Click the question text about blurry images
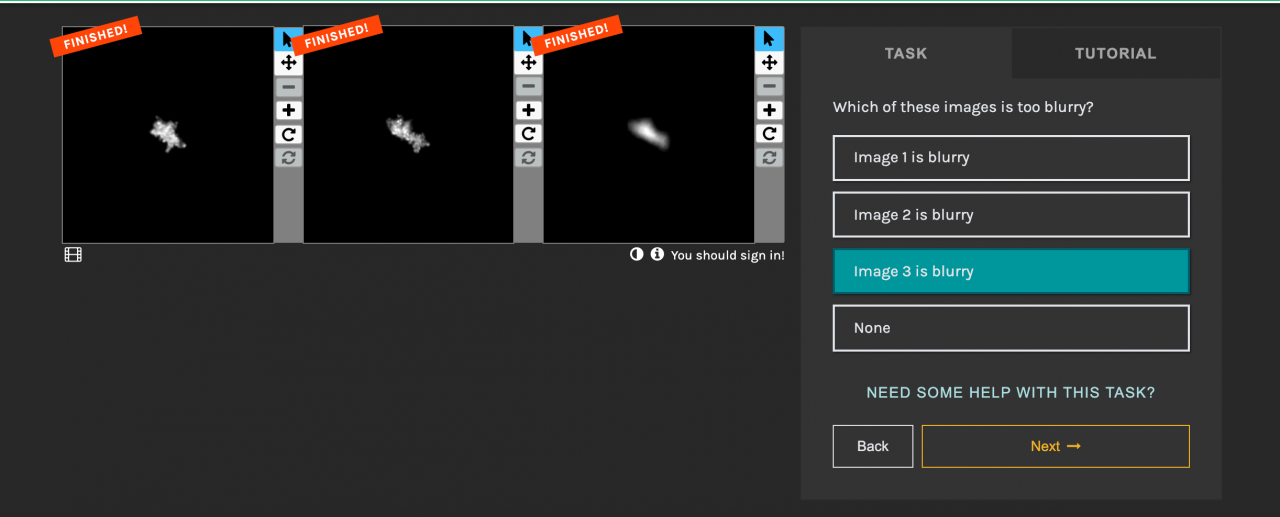This screenshot has width=1280, height=517. tap(963, 107)
